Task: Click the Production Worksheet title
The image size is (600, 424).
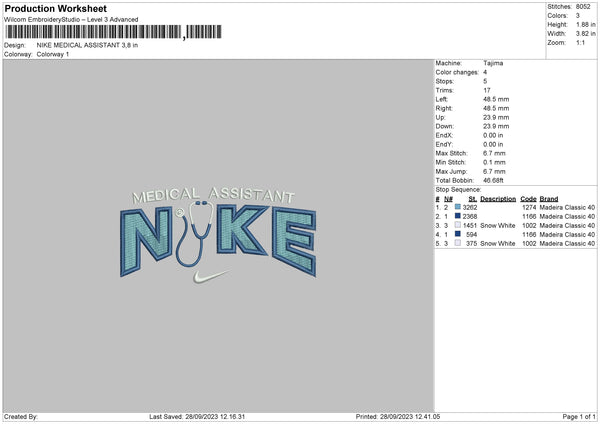Action: [x=55, y=8]
